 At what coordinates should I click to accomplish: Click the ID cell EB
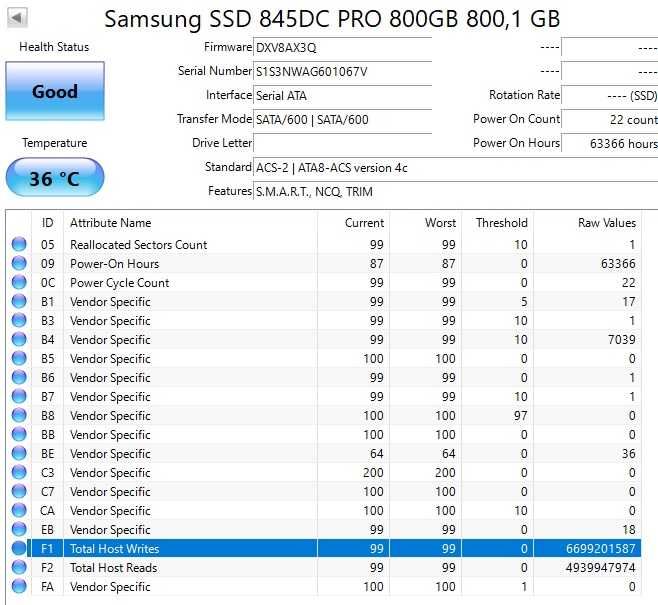[x=47, y=529]
